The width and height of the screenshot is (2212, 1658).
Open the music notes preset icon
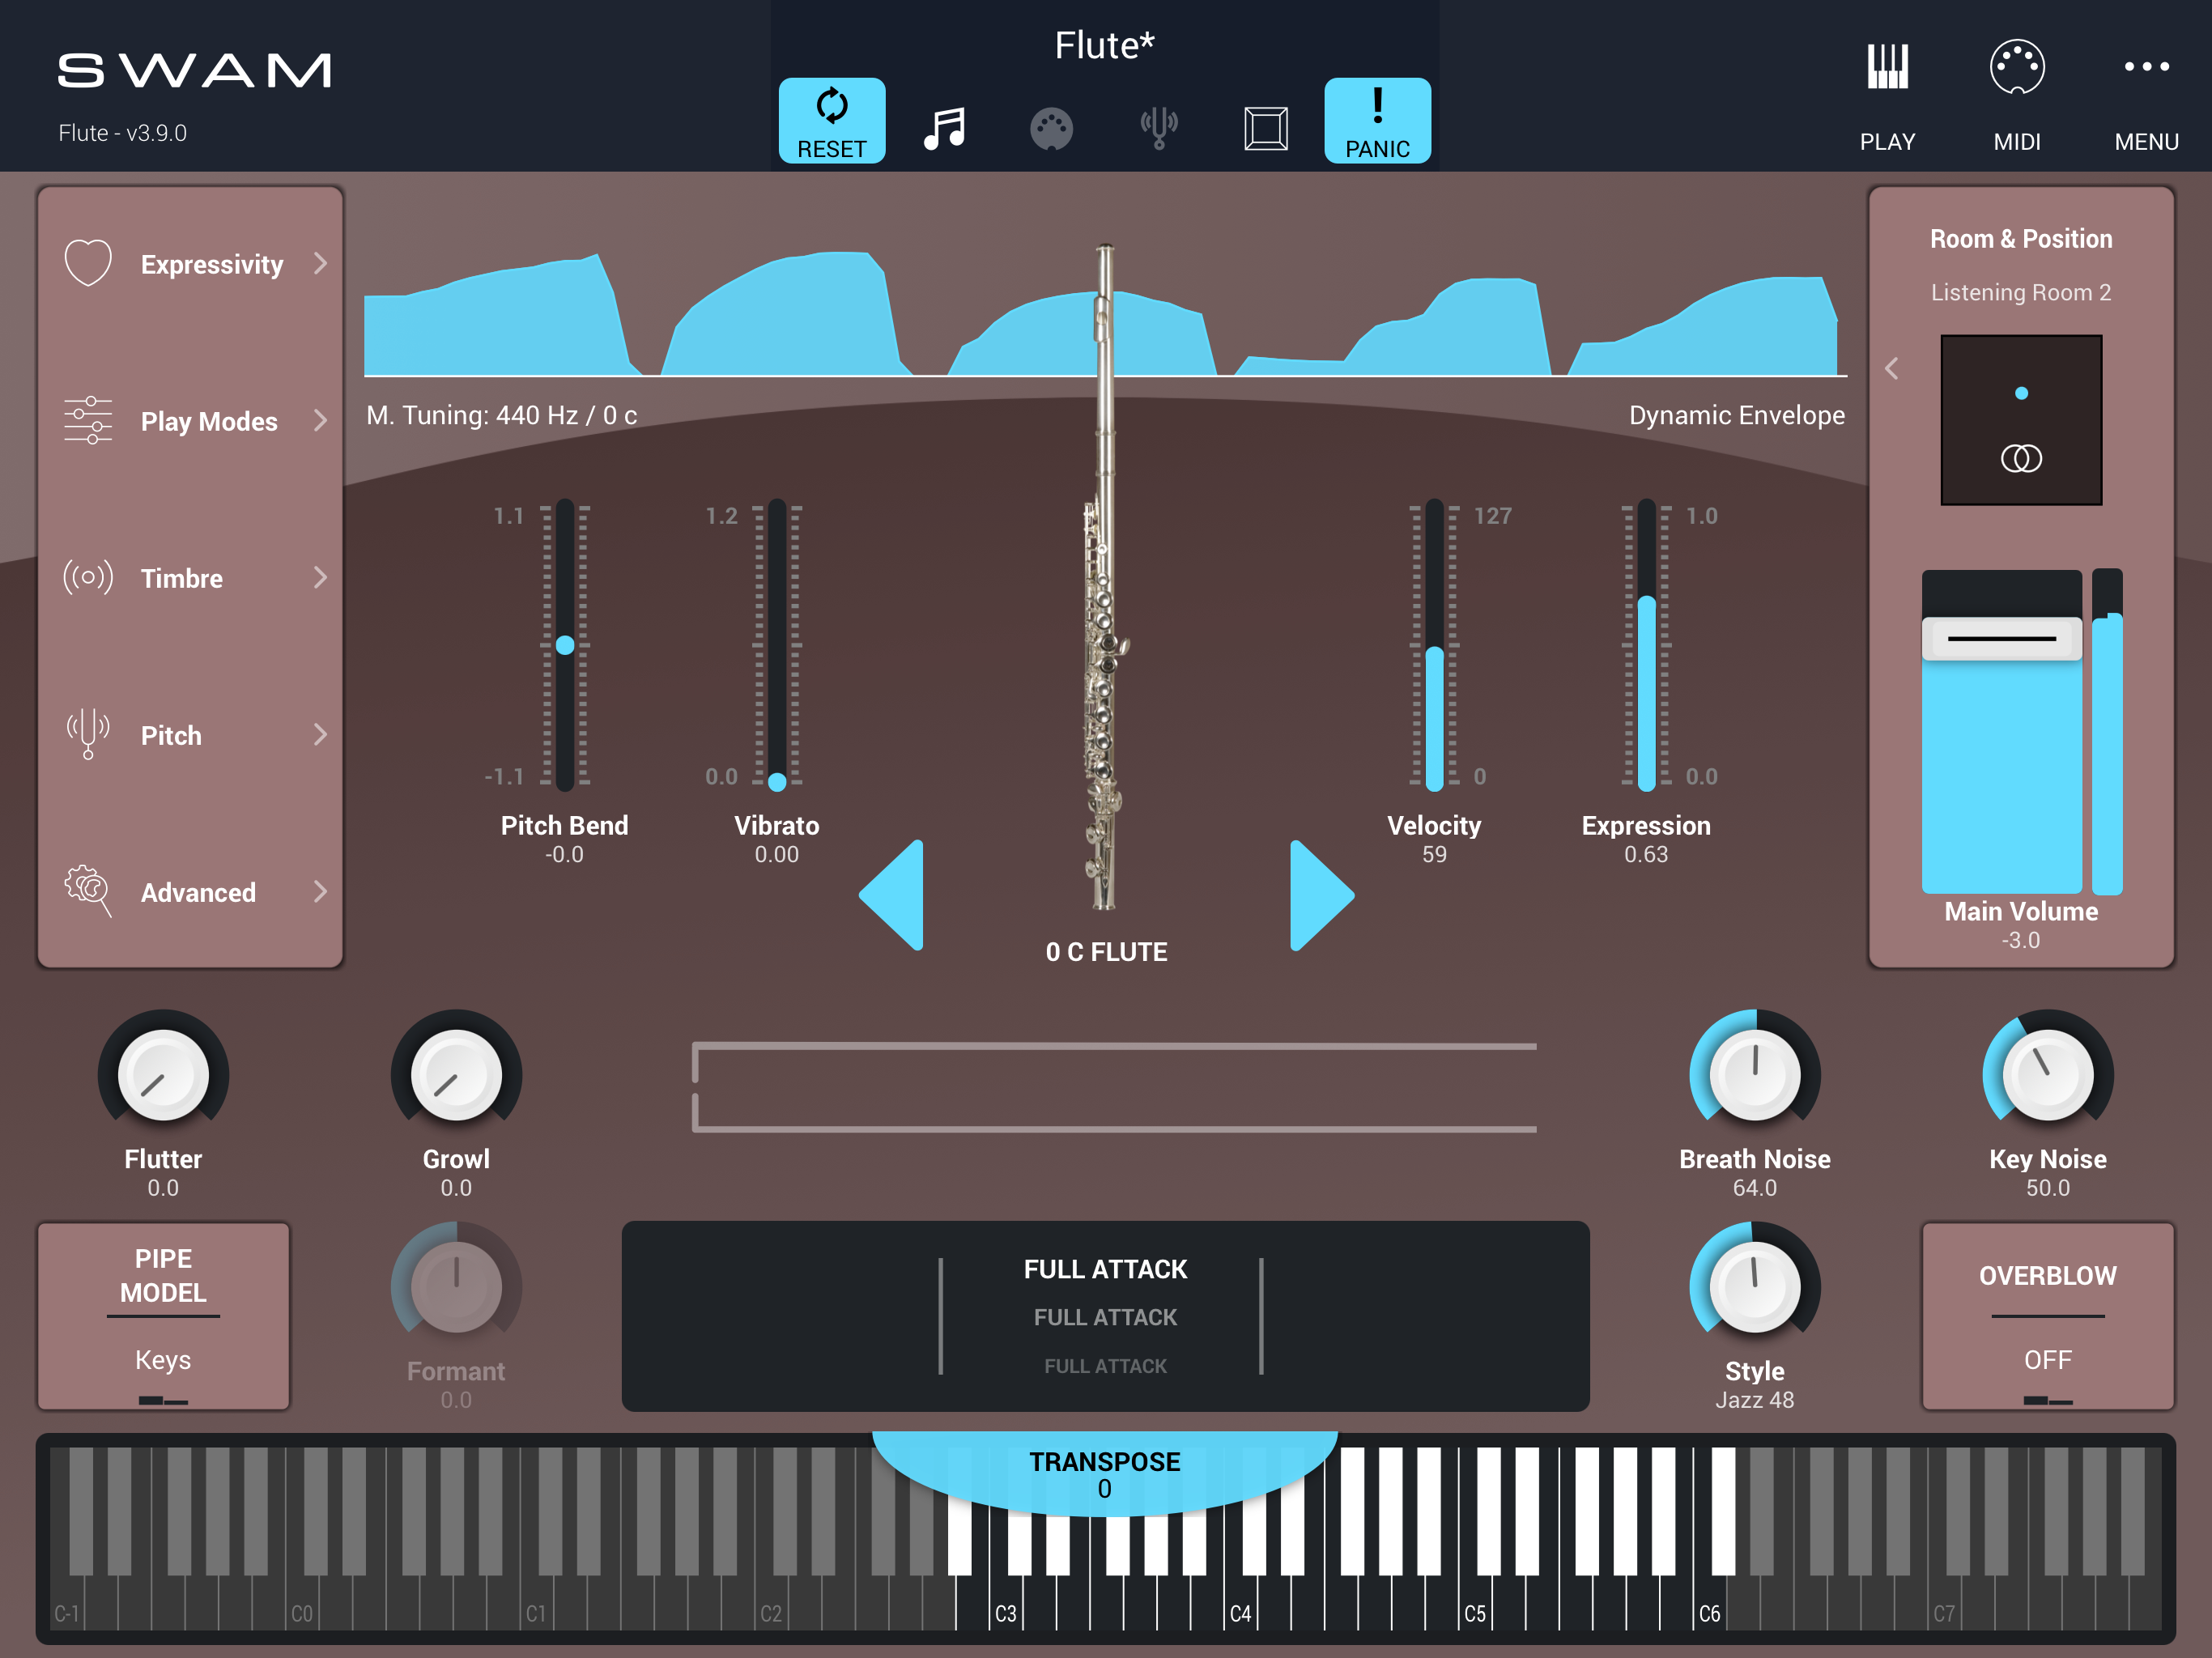(x=944, y=128)
